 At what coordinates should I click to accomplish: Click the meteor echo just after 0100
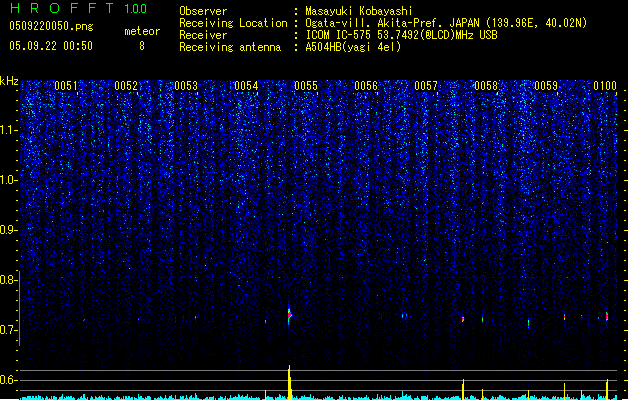pyautogui.click(x=607, y=316)
